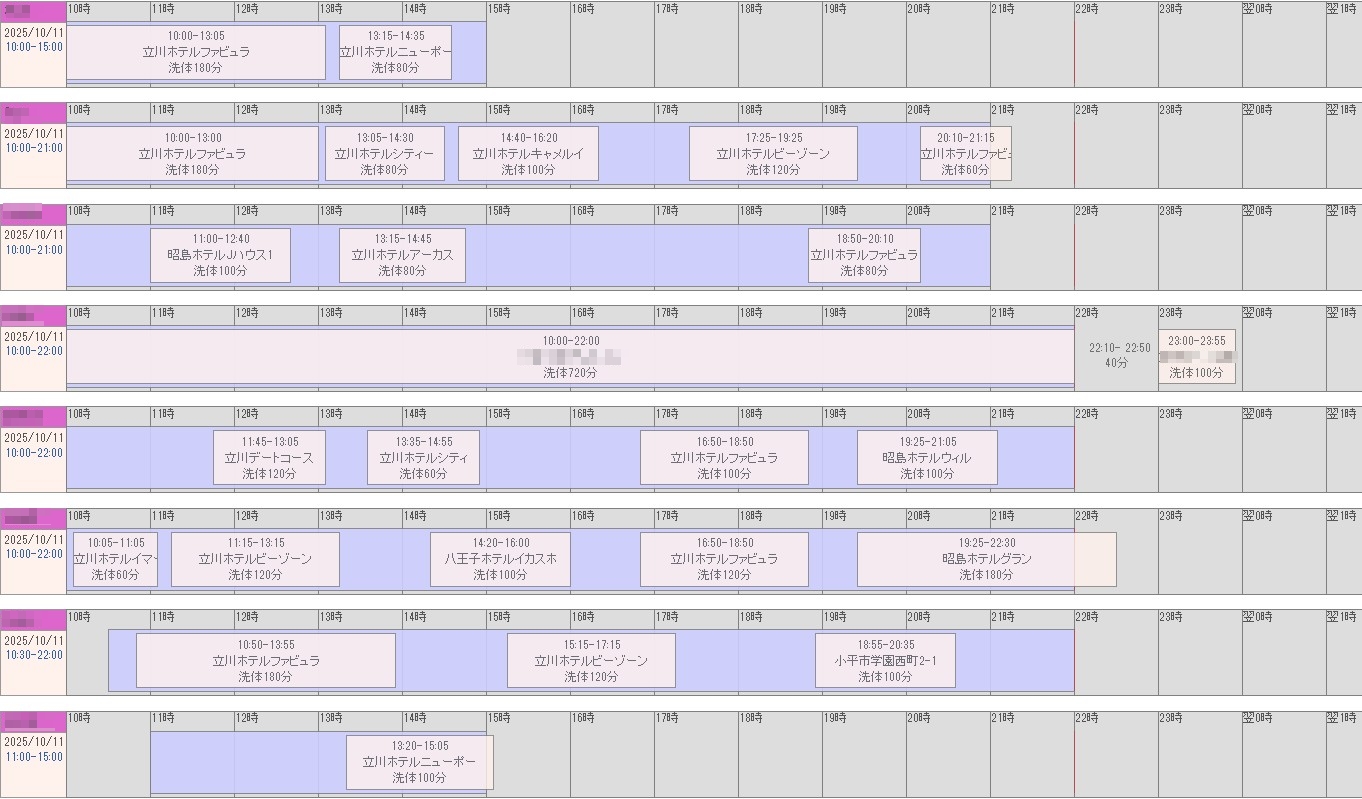
Task: Click the 14:20-16:00 八王子ホテルイカスホ booking
Action: coord(500,560)
